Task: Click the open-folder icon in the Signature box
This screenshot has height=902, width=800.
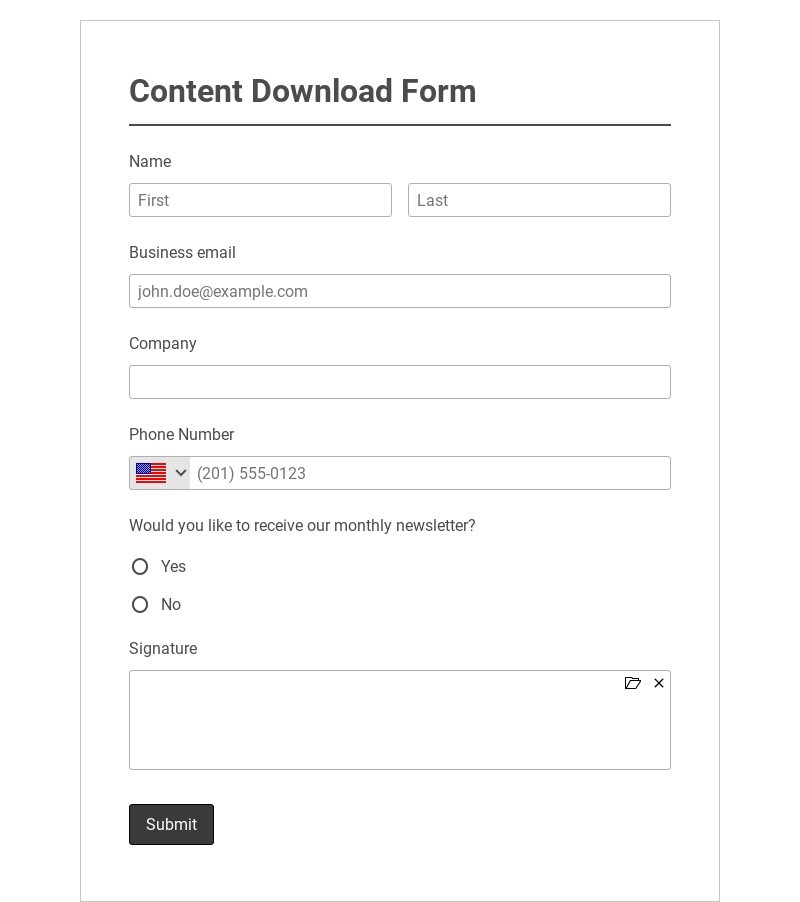Action: tap(632, 683)
